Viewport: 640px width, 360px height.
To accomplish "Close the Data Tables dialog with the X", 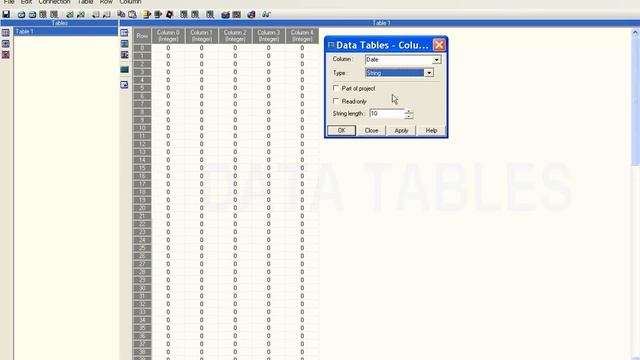I will (439, 44).
